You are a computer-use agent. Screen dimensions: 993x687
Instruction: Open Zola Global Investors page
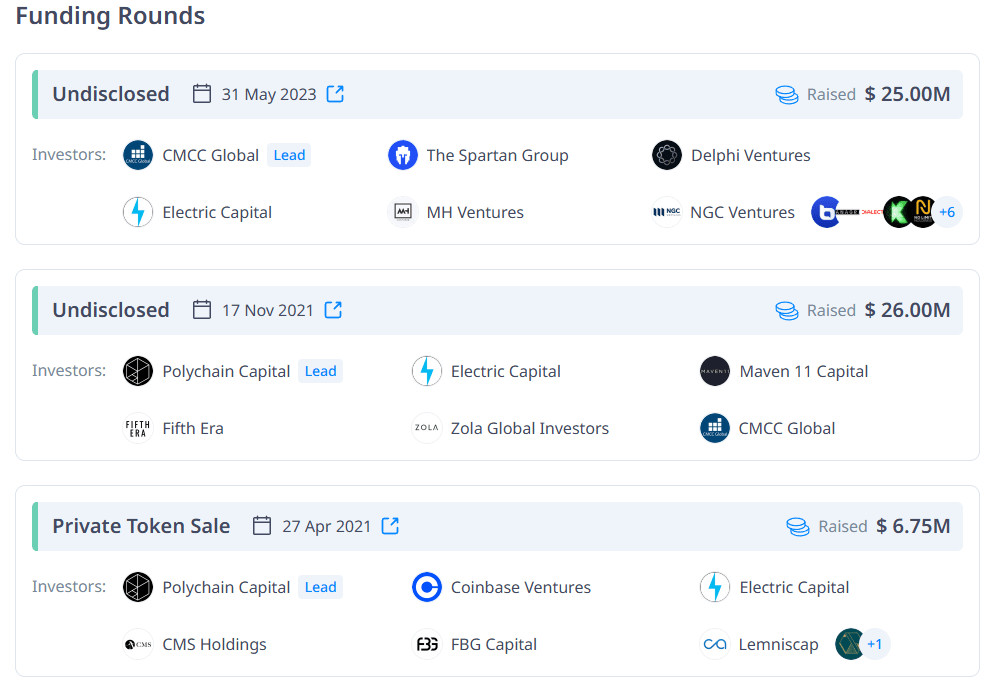pos(529,428)
